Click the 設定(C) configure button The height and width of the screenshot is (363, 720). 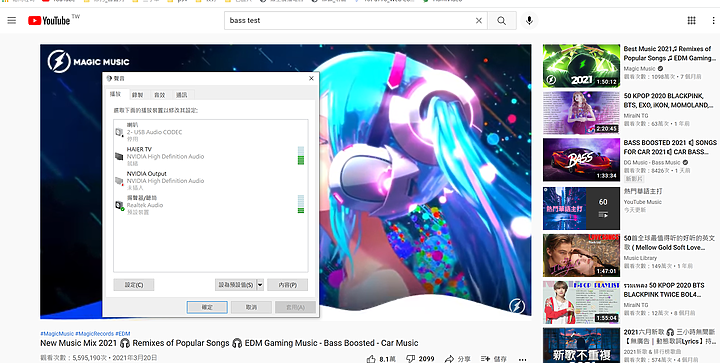click(x=134, y=285)
